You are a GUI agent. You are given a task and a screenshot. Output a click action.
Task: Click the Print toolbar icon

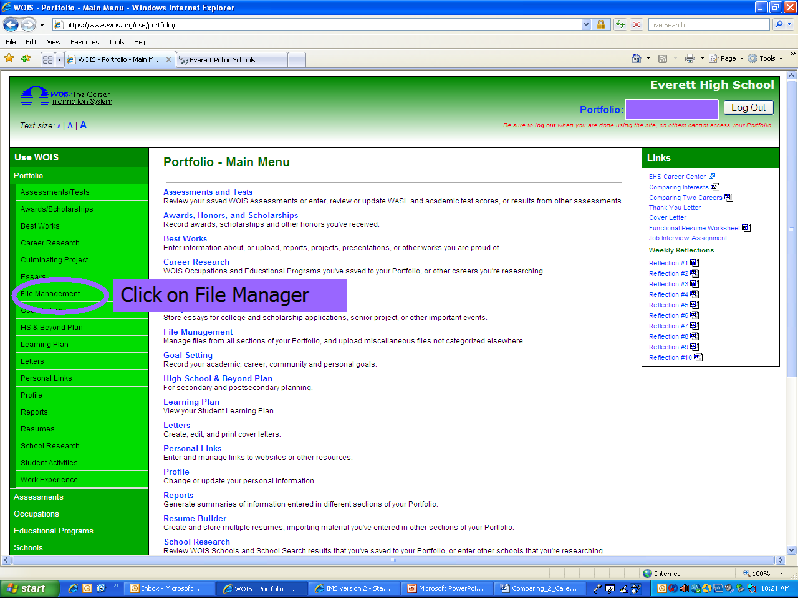coord(690,59)
